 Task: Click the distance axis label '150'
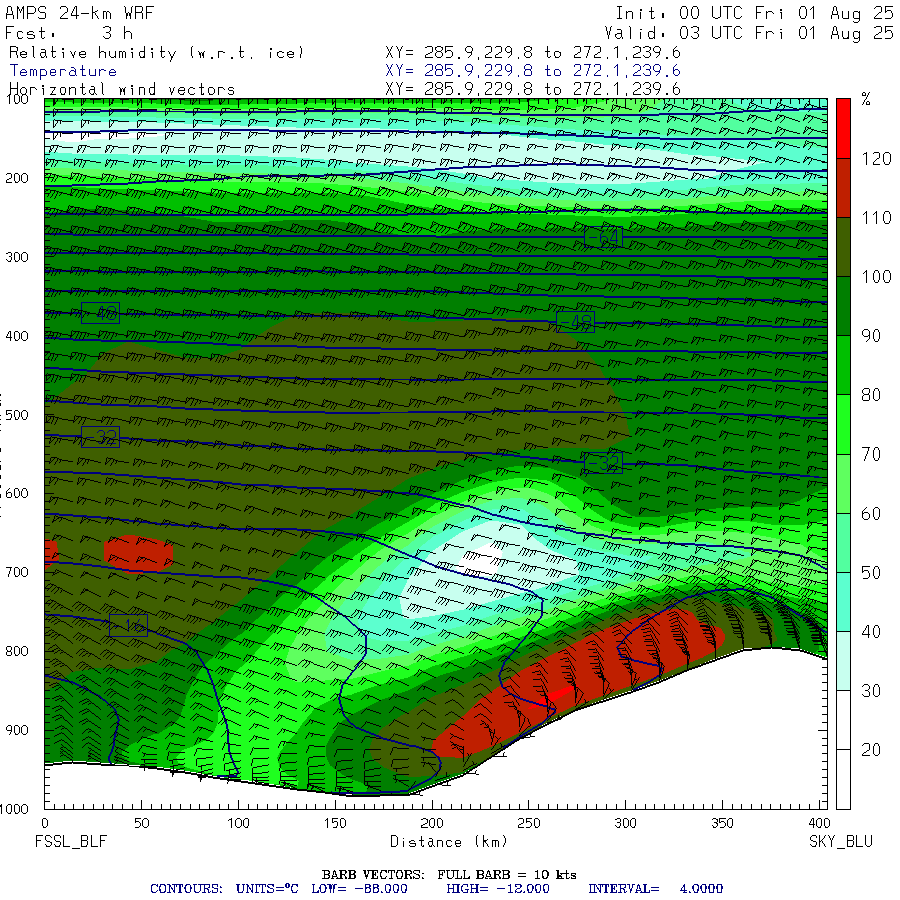(335, 824)
